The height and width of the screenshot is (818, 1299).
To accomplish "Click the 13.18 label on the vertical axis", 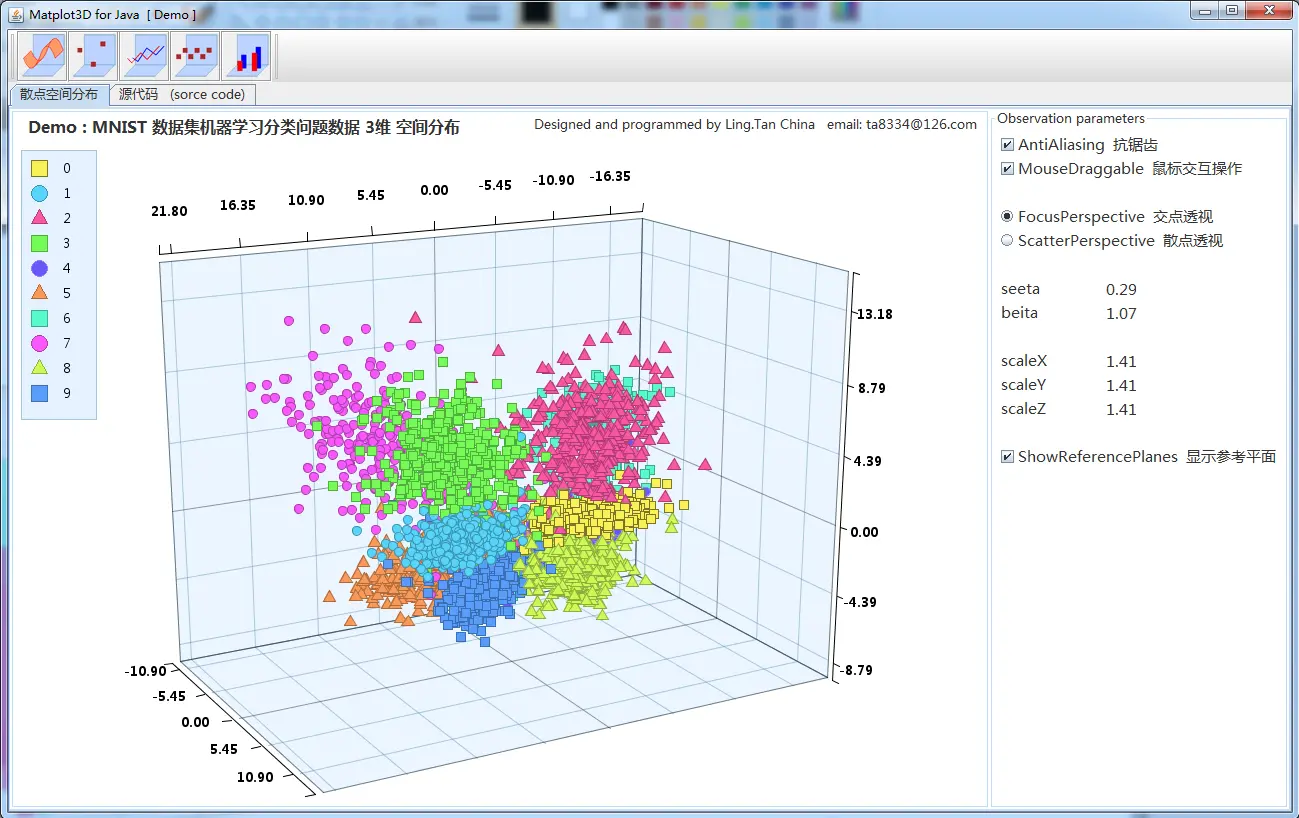I will pos(874,314).
